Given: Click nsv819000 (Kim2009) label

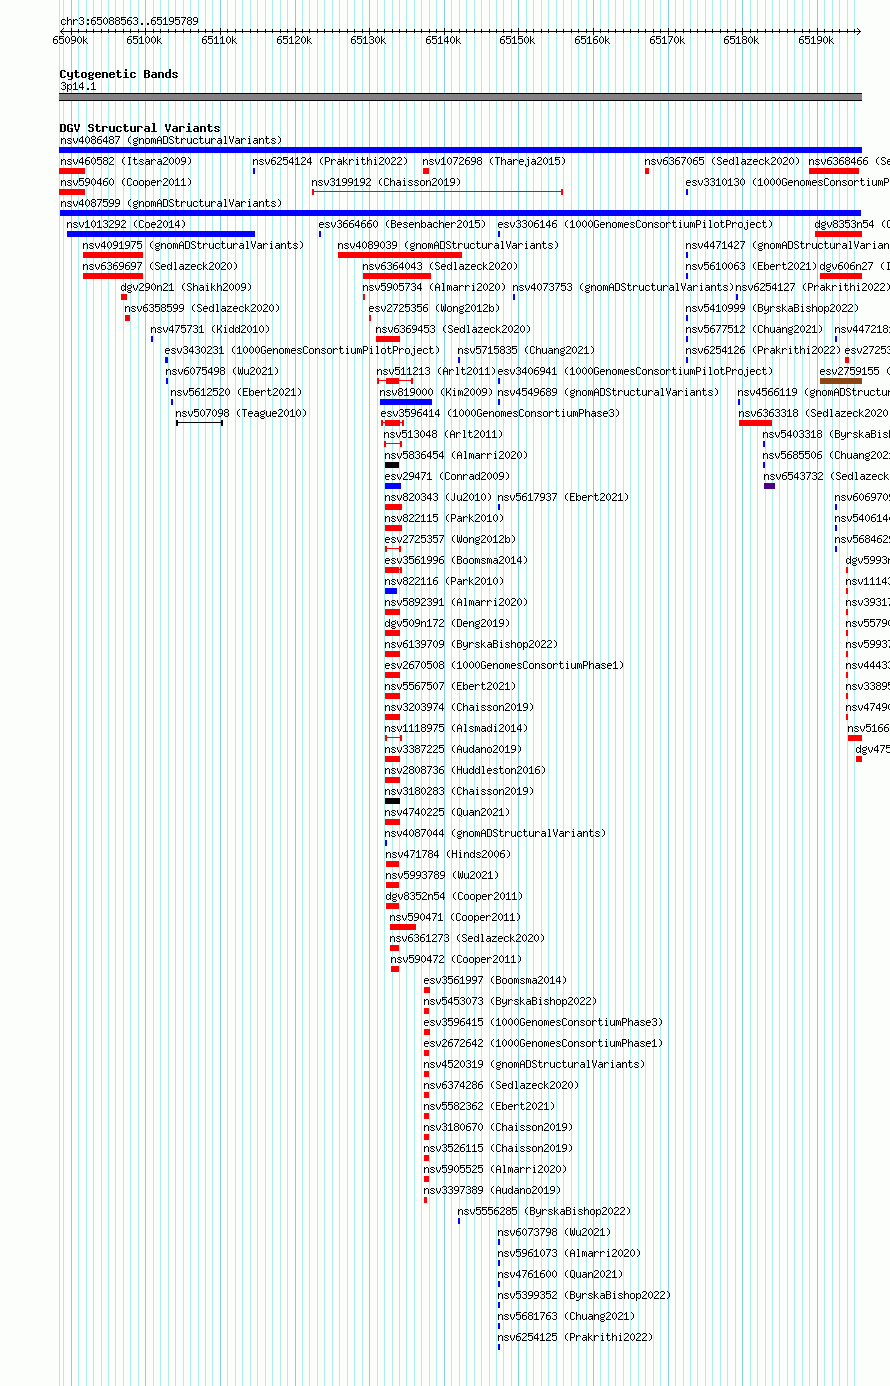Looking at the screenshot, I should (436, 392).
